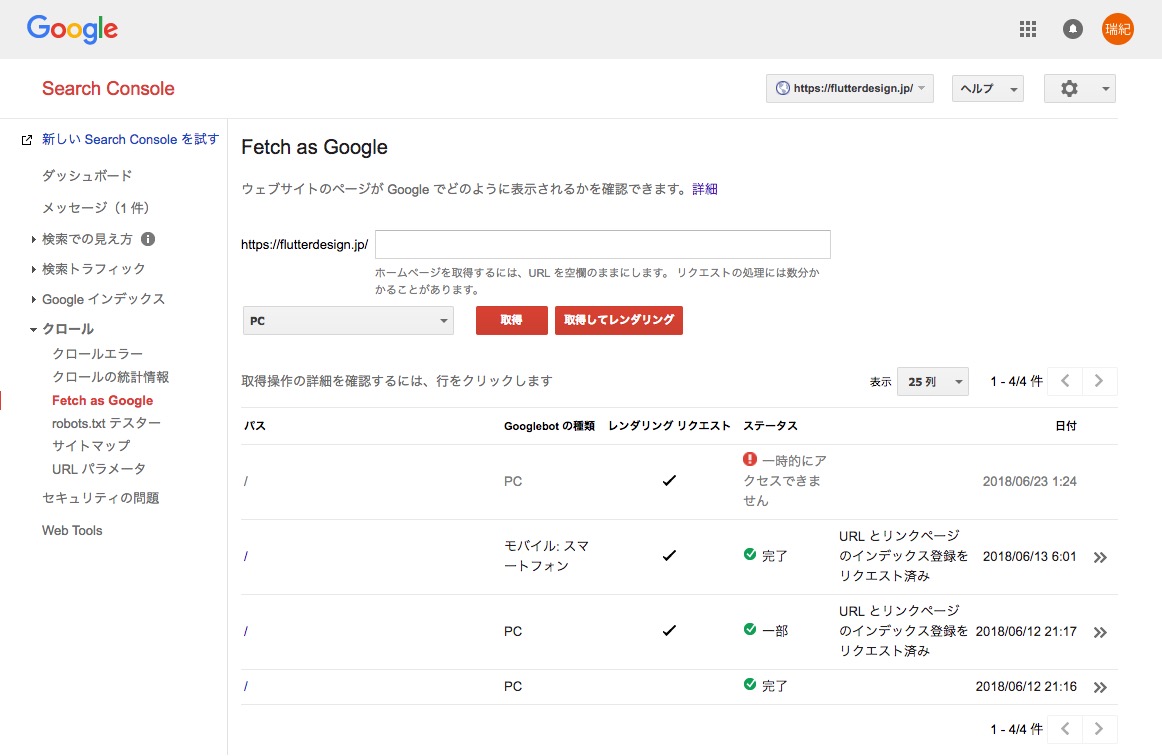Click the rendering checkmark in the 2018/06/23 row
The height and width of the screenshot is (756, 1162).
point(669,480)
